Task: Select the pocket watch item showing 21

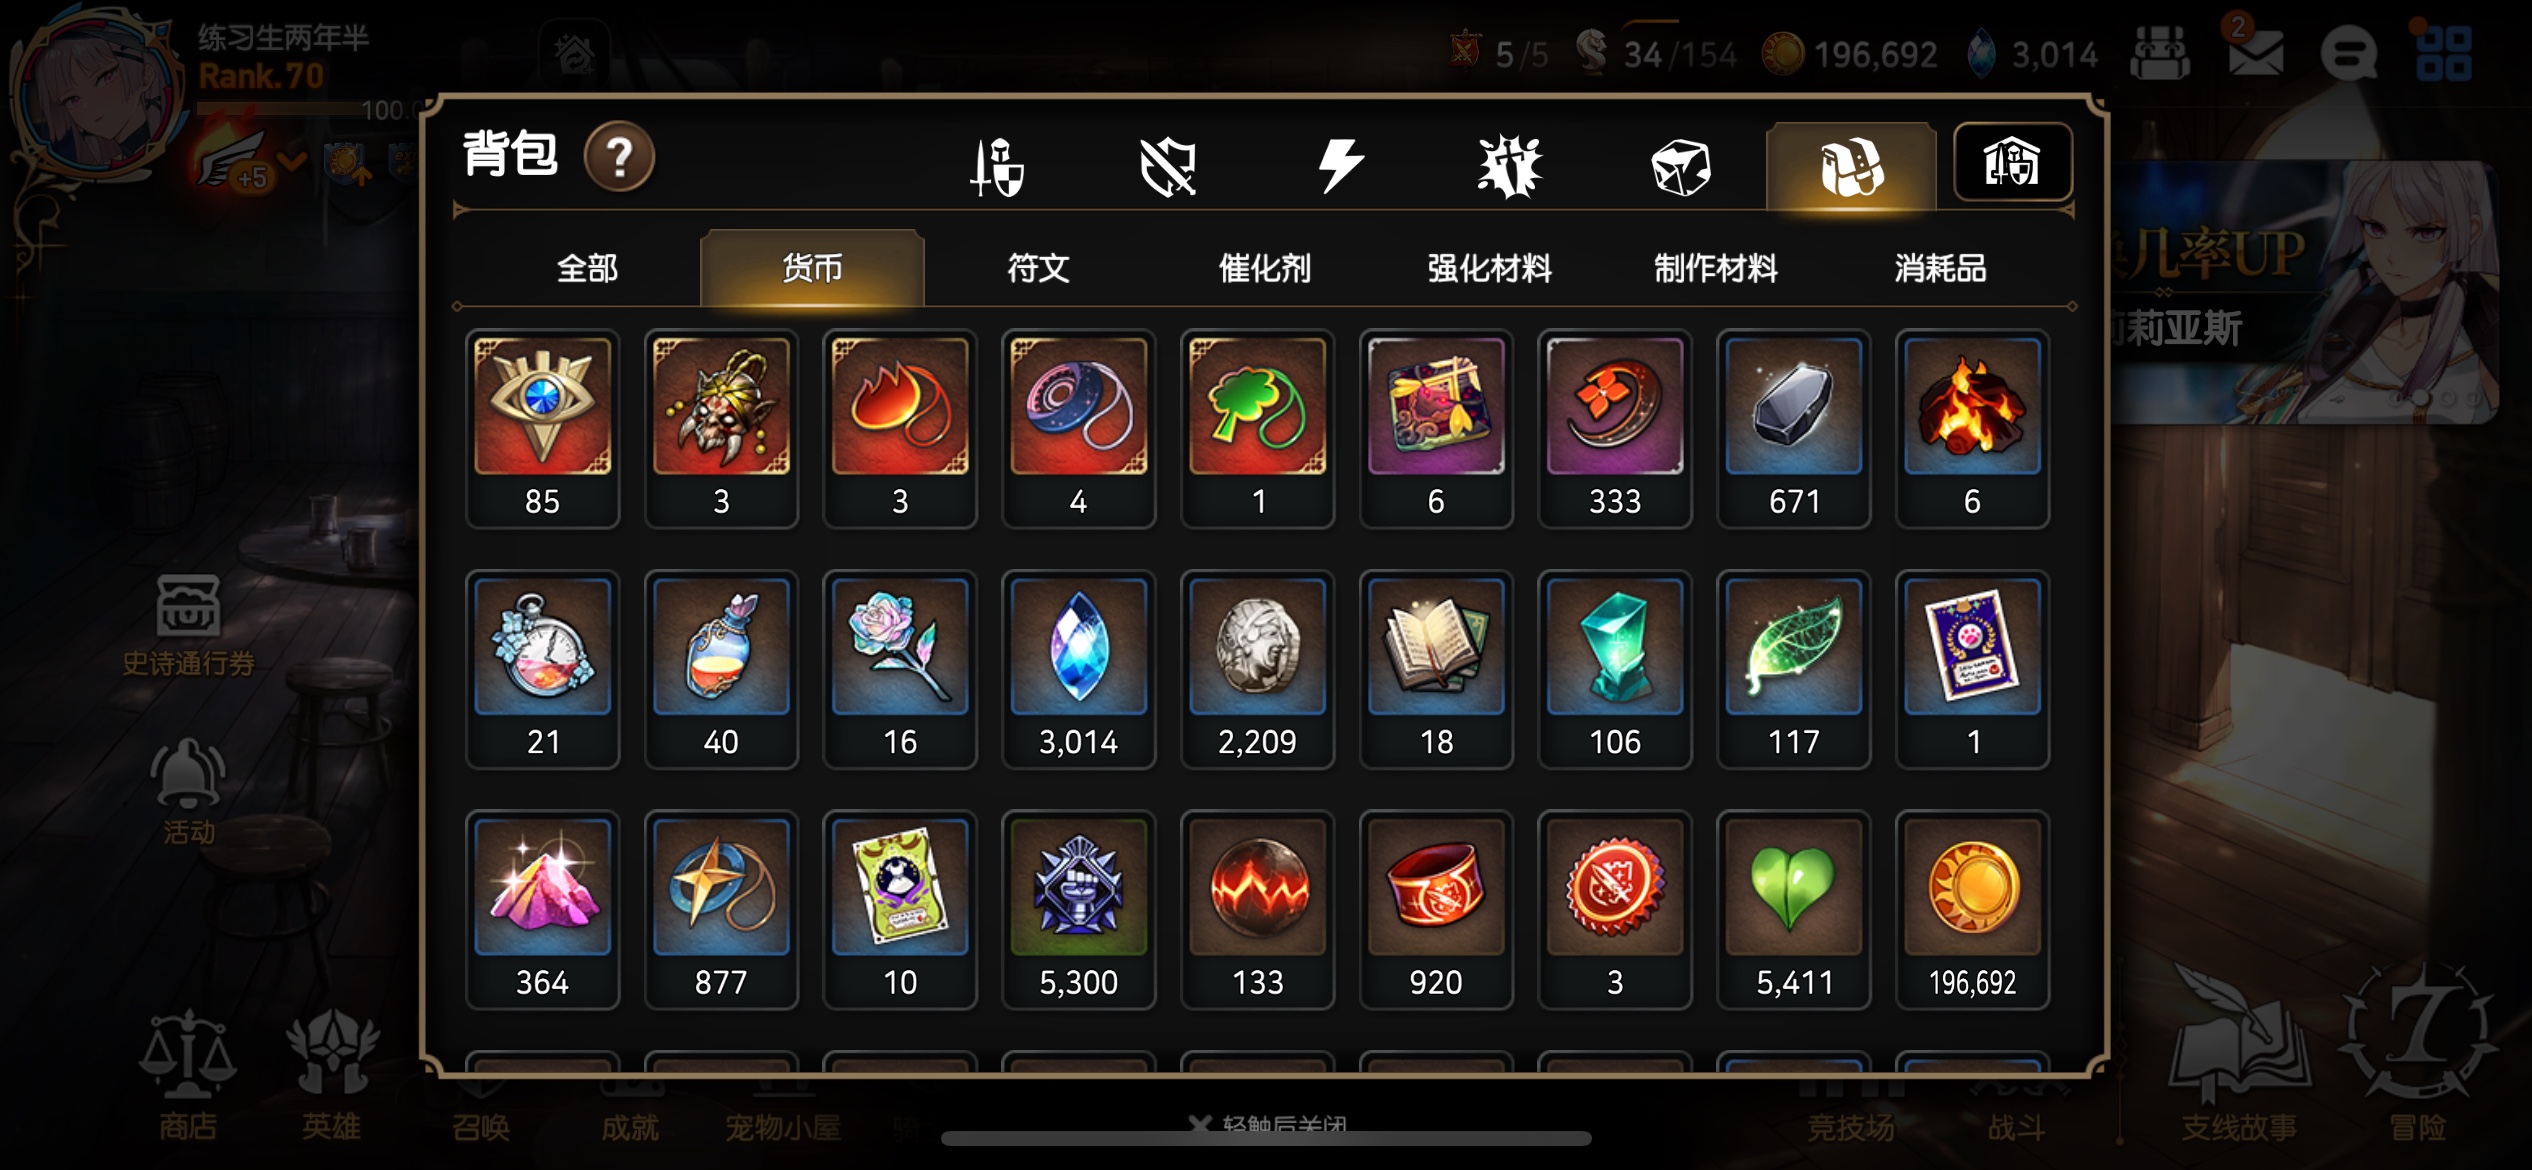Action: (542, 669)
